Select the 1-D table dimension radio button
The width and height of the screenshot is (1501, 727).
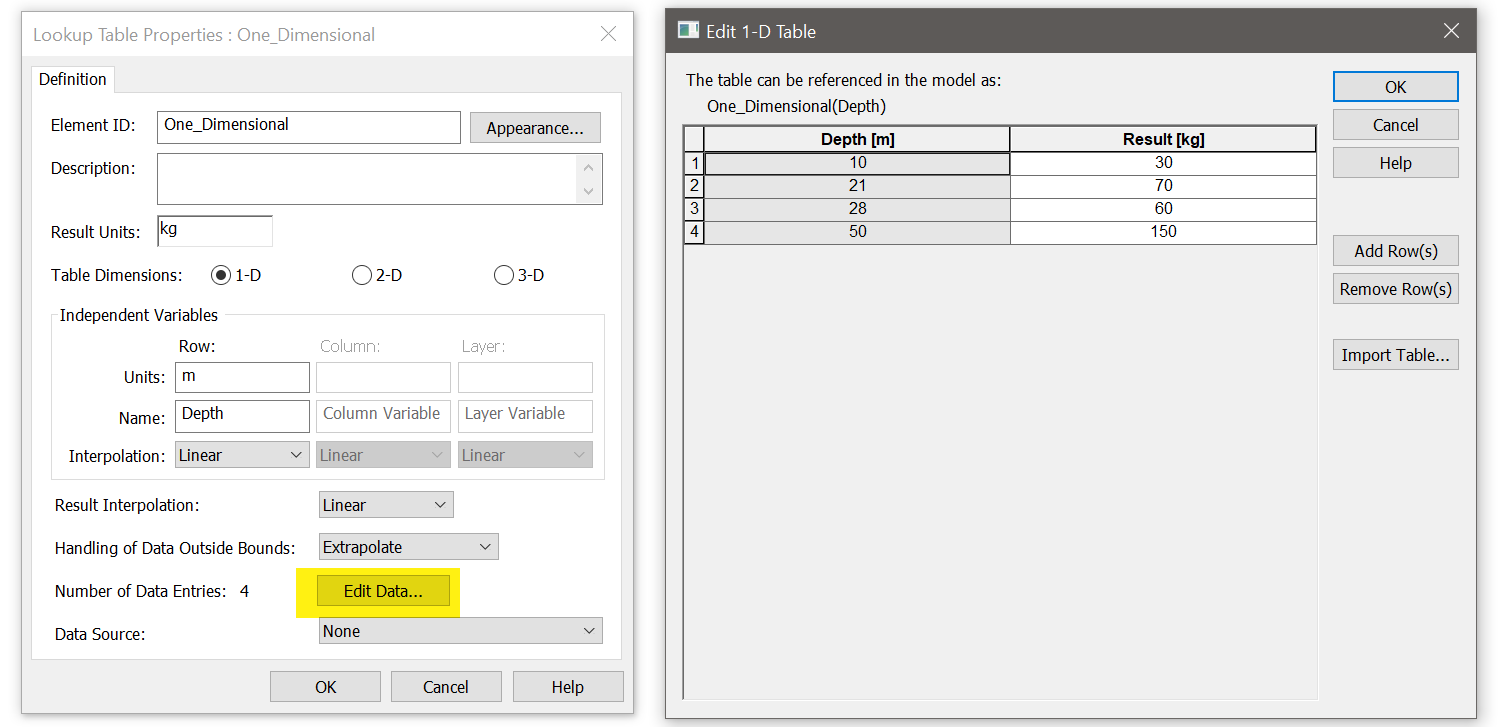(x=220, y=275)
